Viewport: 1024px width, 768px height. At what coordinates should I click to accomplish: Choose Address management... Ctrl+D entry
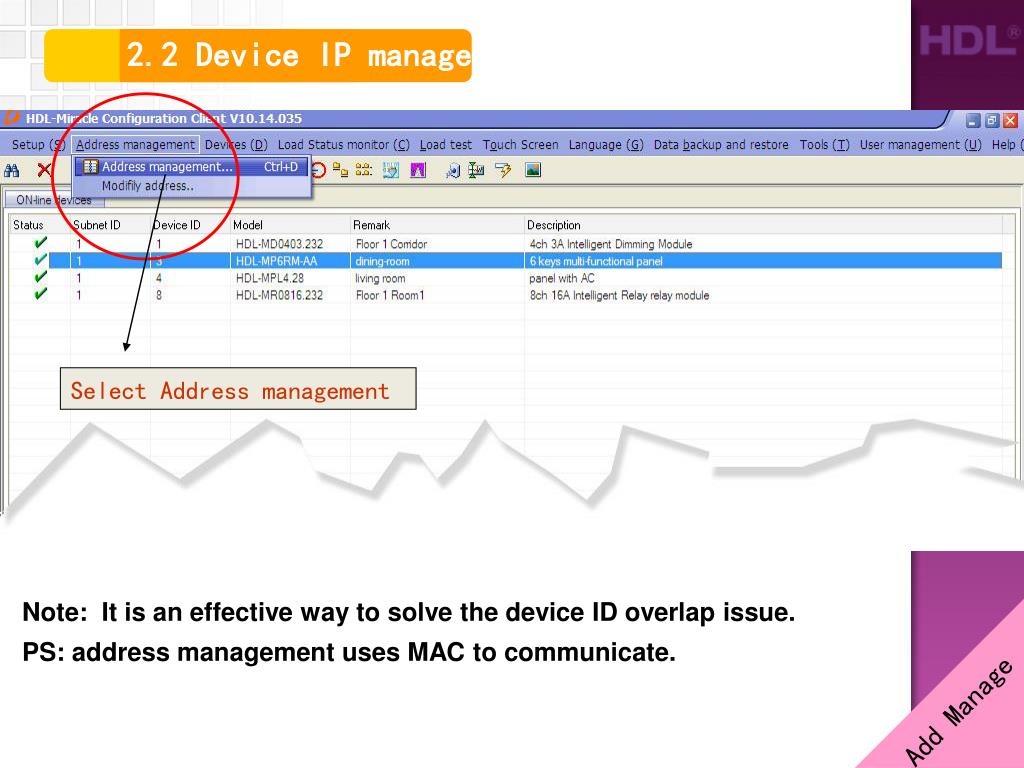pyautogui.click(x=191, y=167)
